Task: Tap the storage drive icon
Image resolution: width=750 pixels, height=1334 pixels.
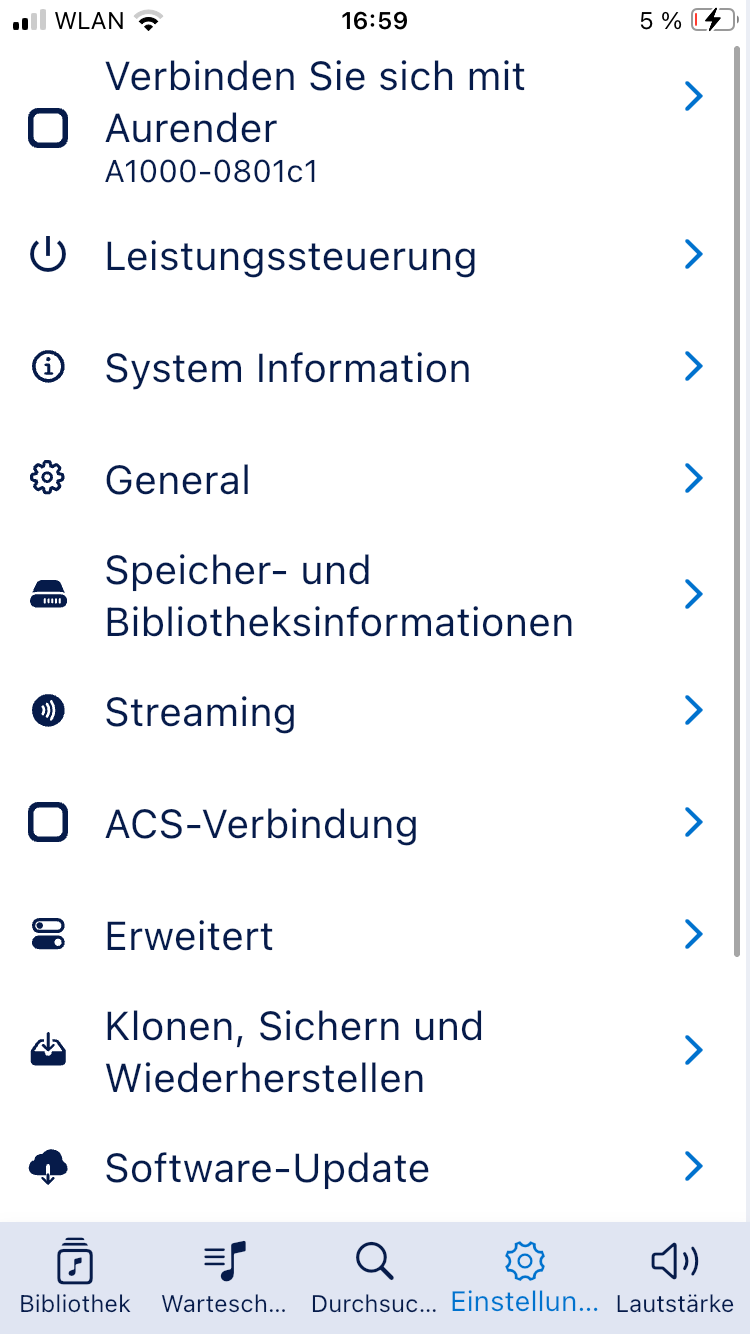Action: (48, 596)
